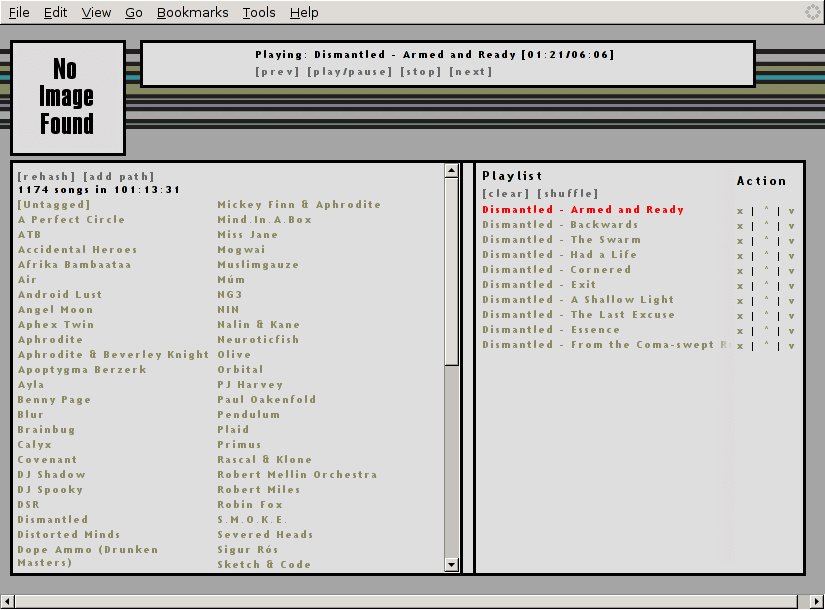Open the Go menu
Viewport: 825px width, 610px height.
134,12
